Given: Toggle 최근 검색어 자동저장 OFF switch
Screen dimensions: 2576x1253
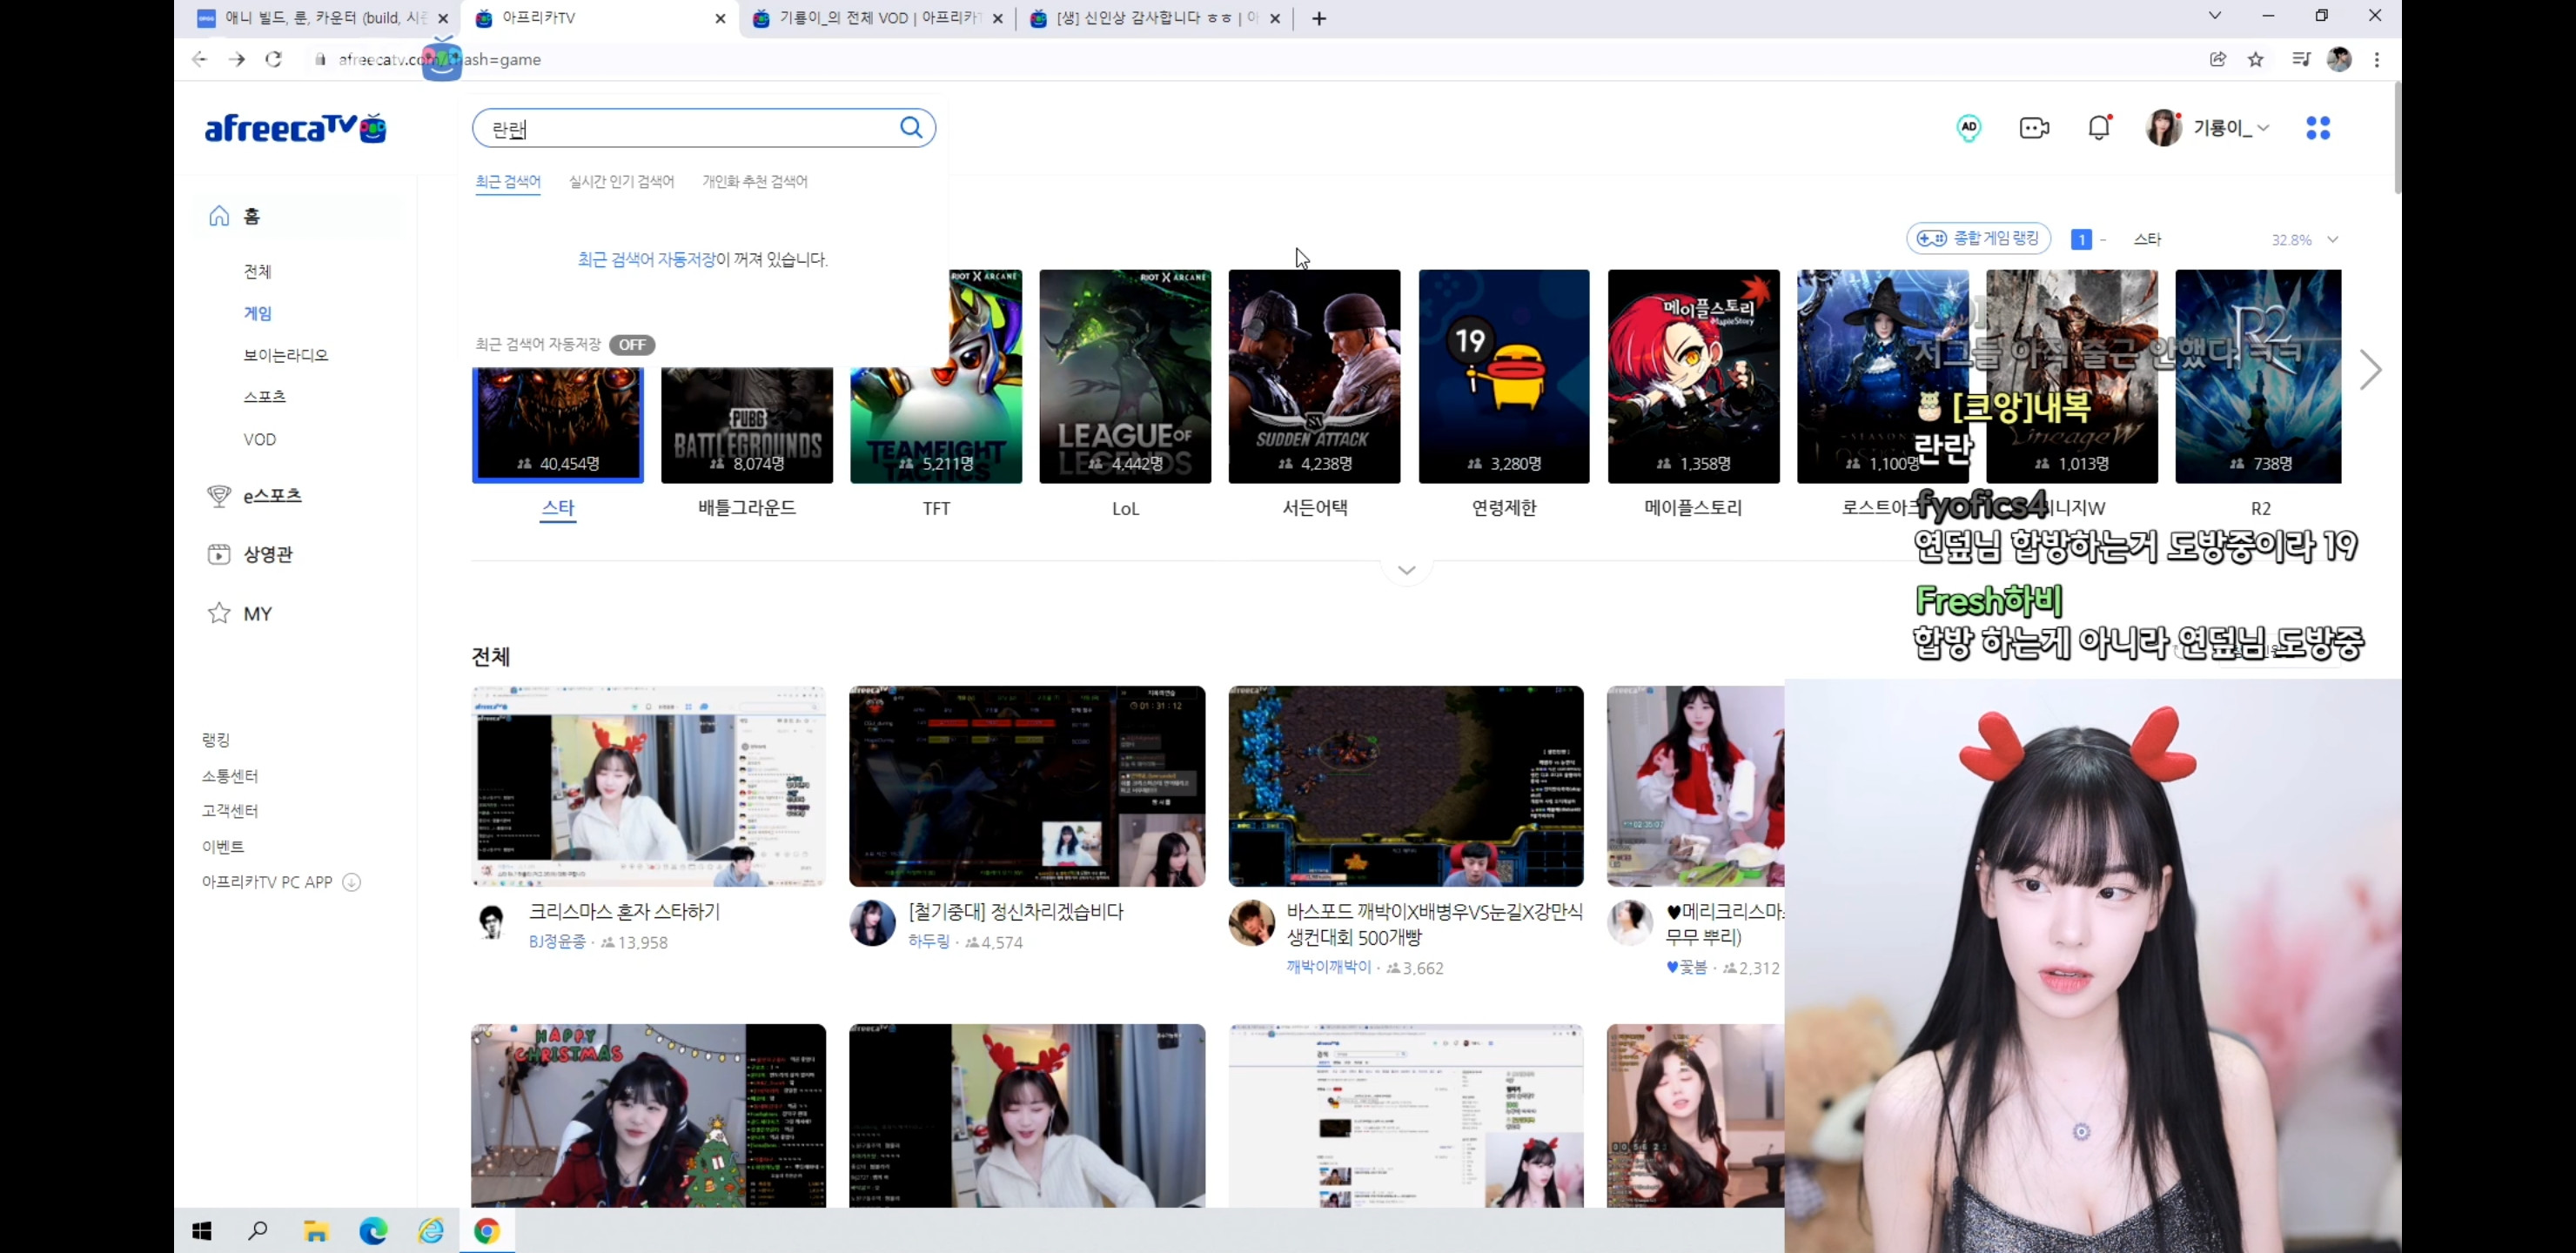Looking at the screenshot, I should click(x=632, y=345).
